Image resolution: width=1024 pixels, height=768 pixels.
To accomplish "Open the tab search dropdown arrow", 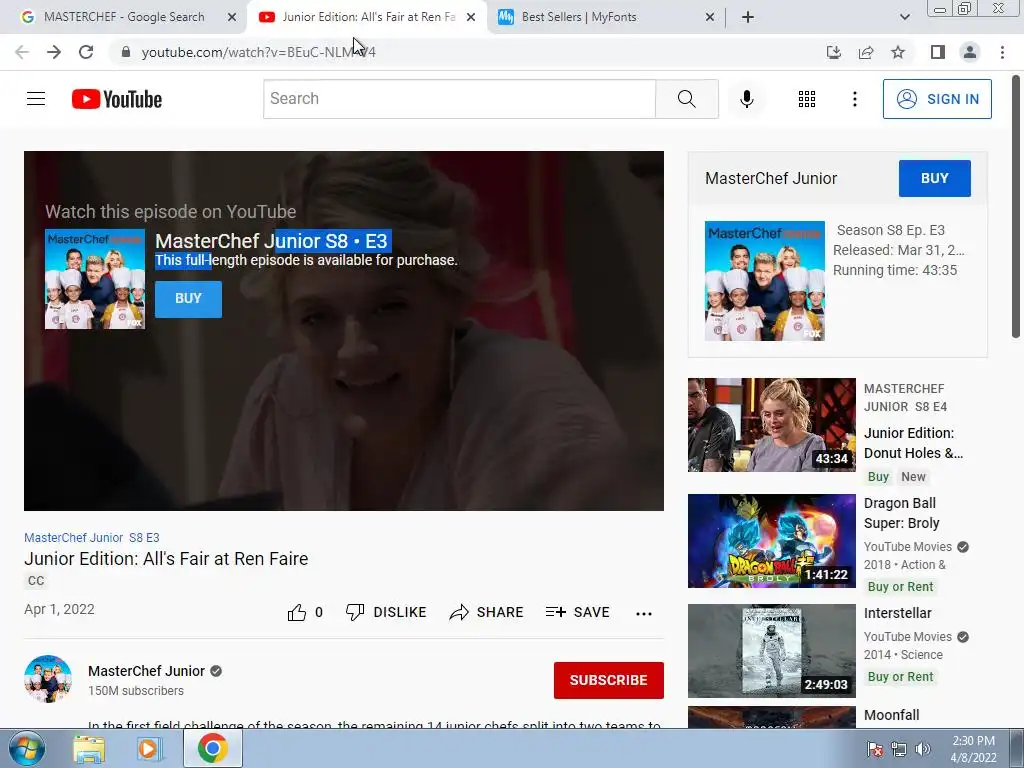I will pyautogui.click(x=904, y=17).
